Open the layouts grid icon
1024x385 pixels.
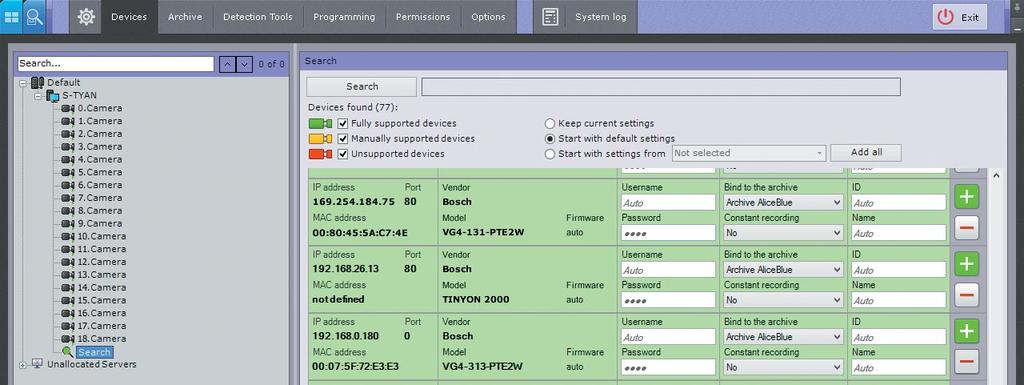pyautogui.click(x=11, y=17)
